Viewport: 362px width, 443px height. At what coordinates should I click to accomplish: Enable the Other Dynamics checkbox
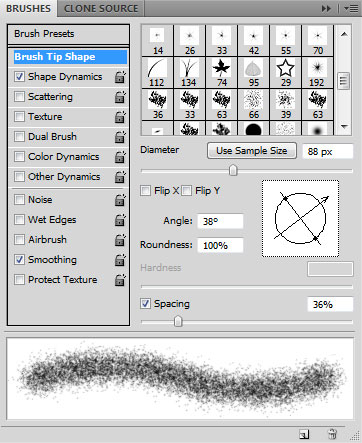tap(19, 177)
